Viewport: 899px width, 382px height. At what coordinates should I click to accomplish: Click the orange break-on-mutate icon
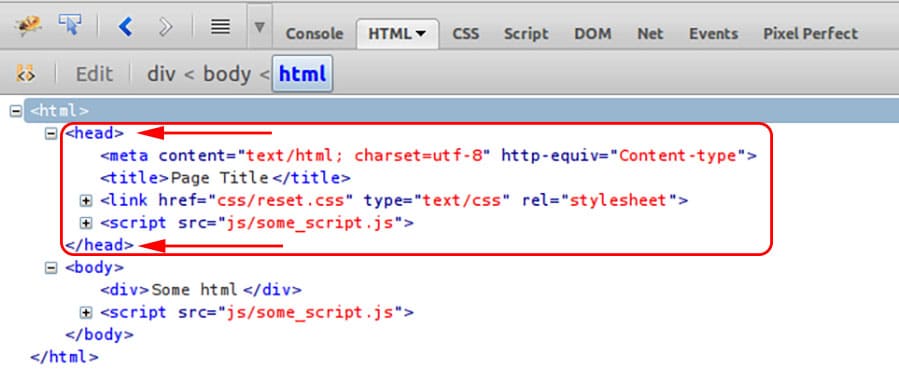click(25, 73)
